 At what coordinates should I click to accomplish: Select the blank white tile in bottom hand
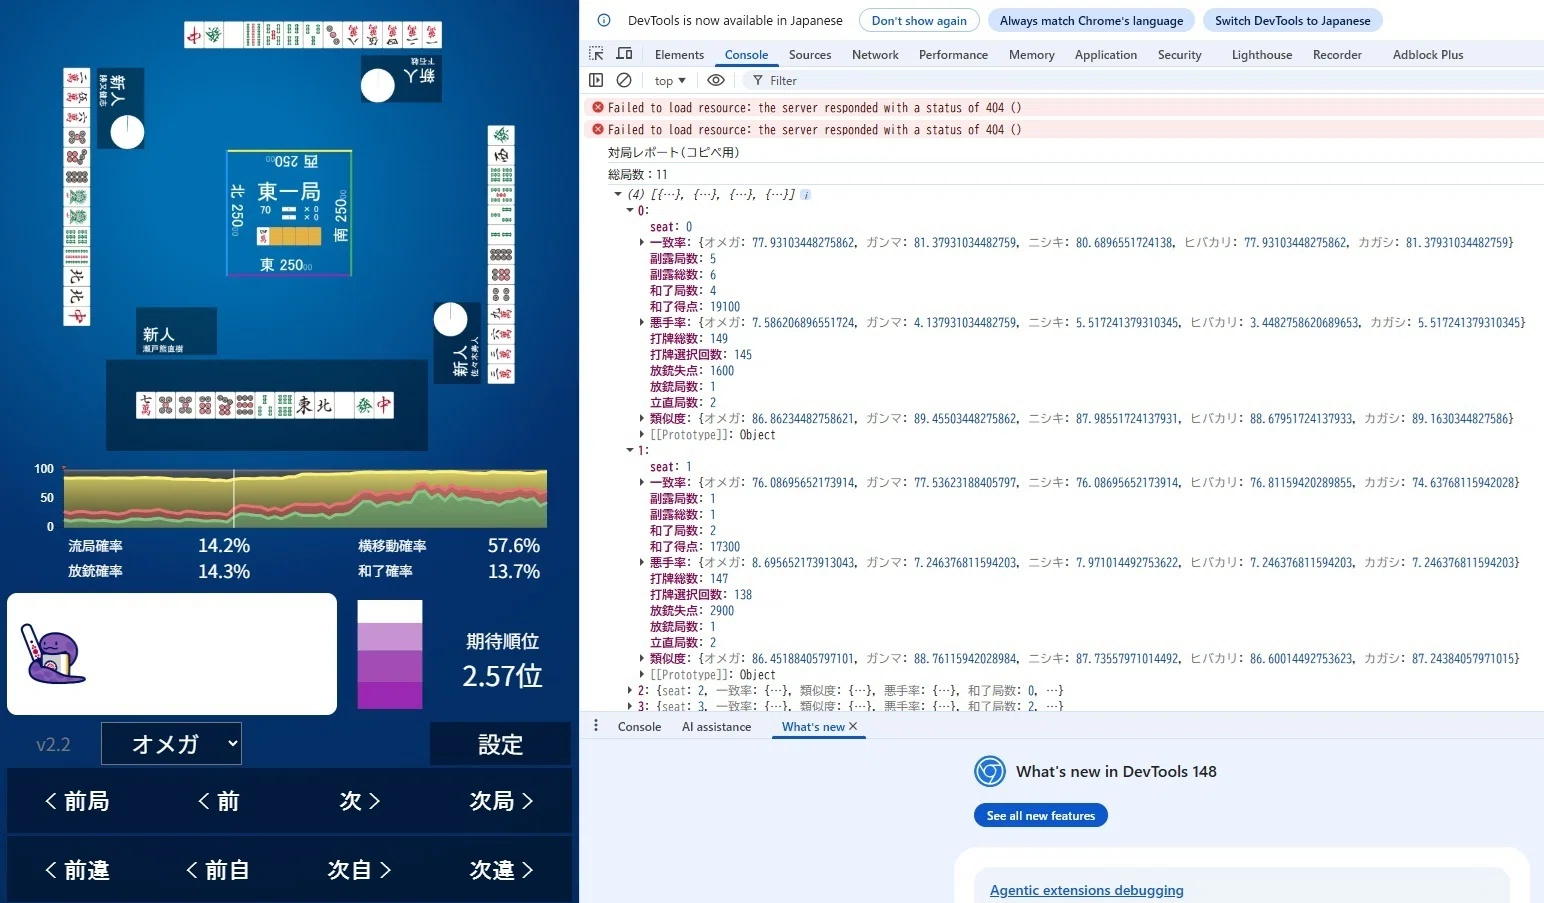coord(344,405)
